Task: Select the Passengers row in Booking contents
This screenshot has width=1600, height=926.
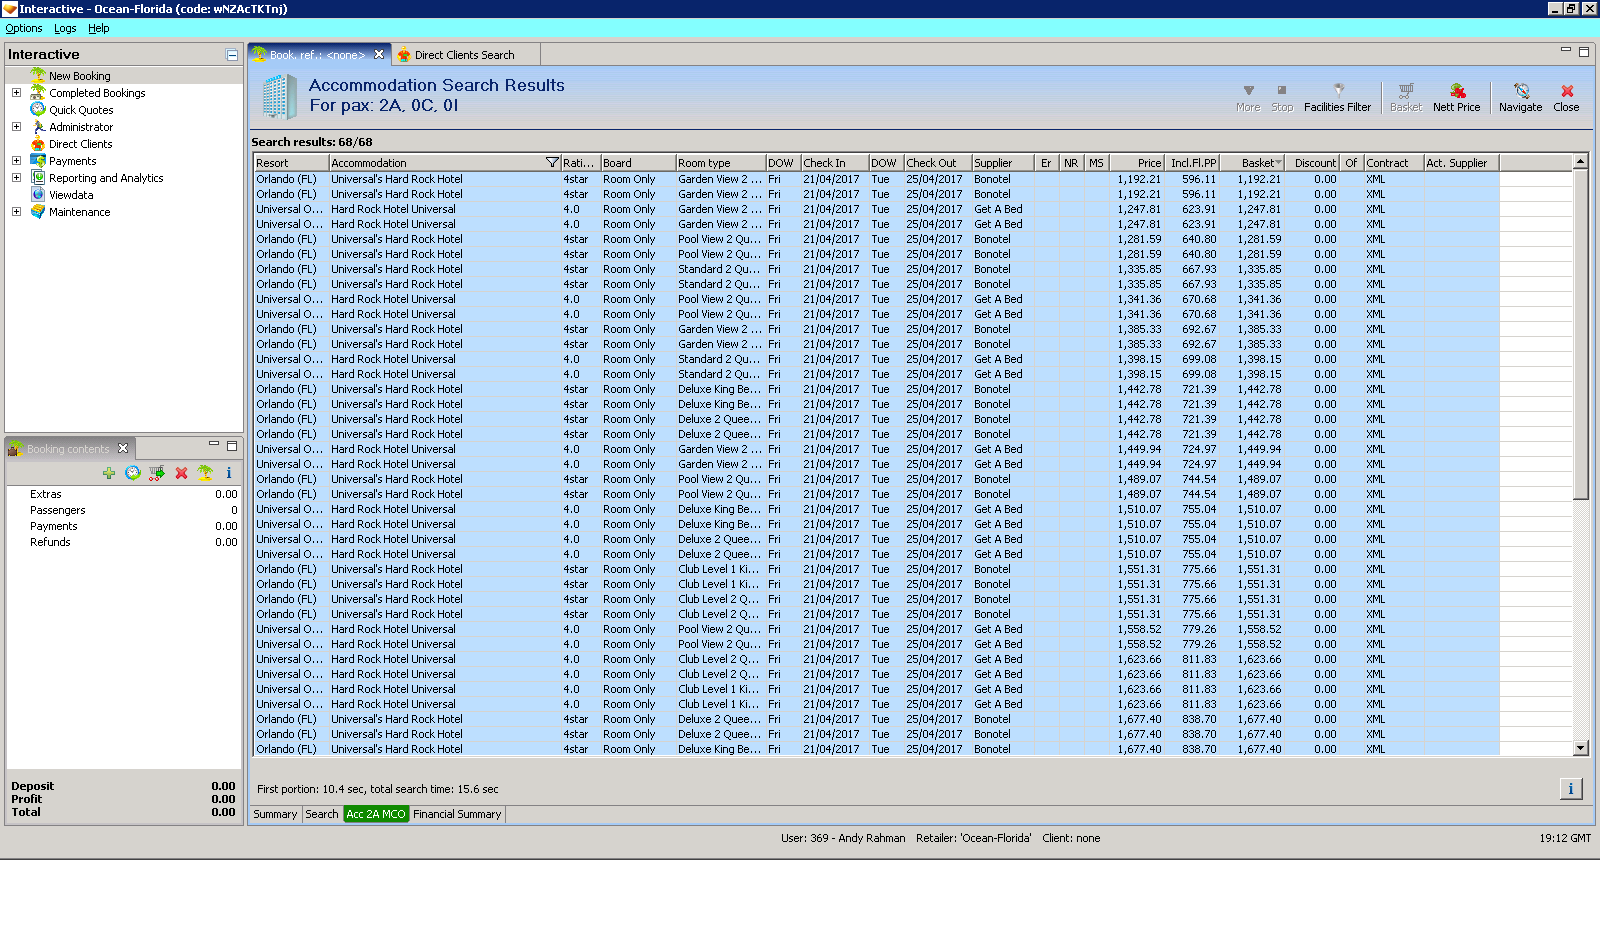Action: (x=124, y=510)
